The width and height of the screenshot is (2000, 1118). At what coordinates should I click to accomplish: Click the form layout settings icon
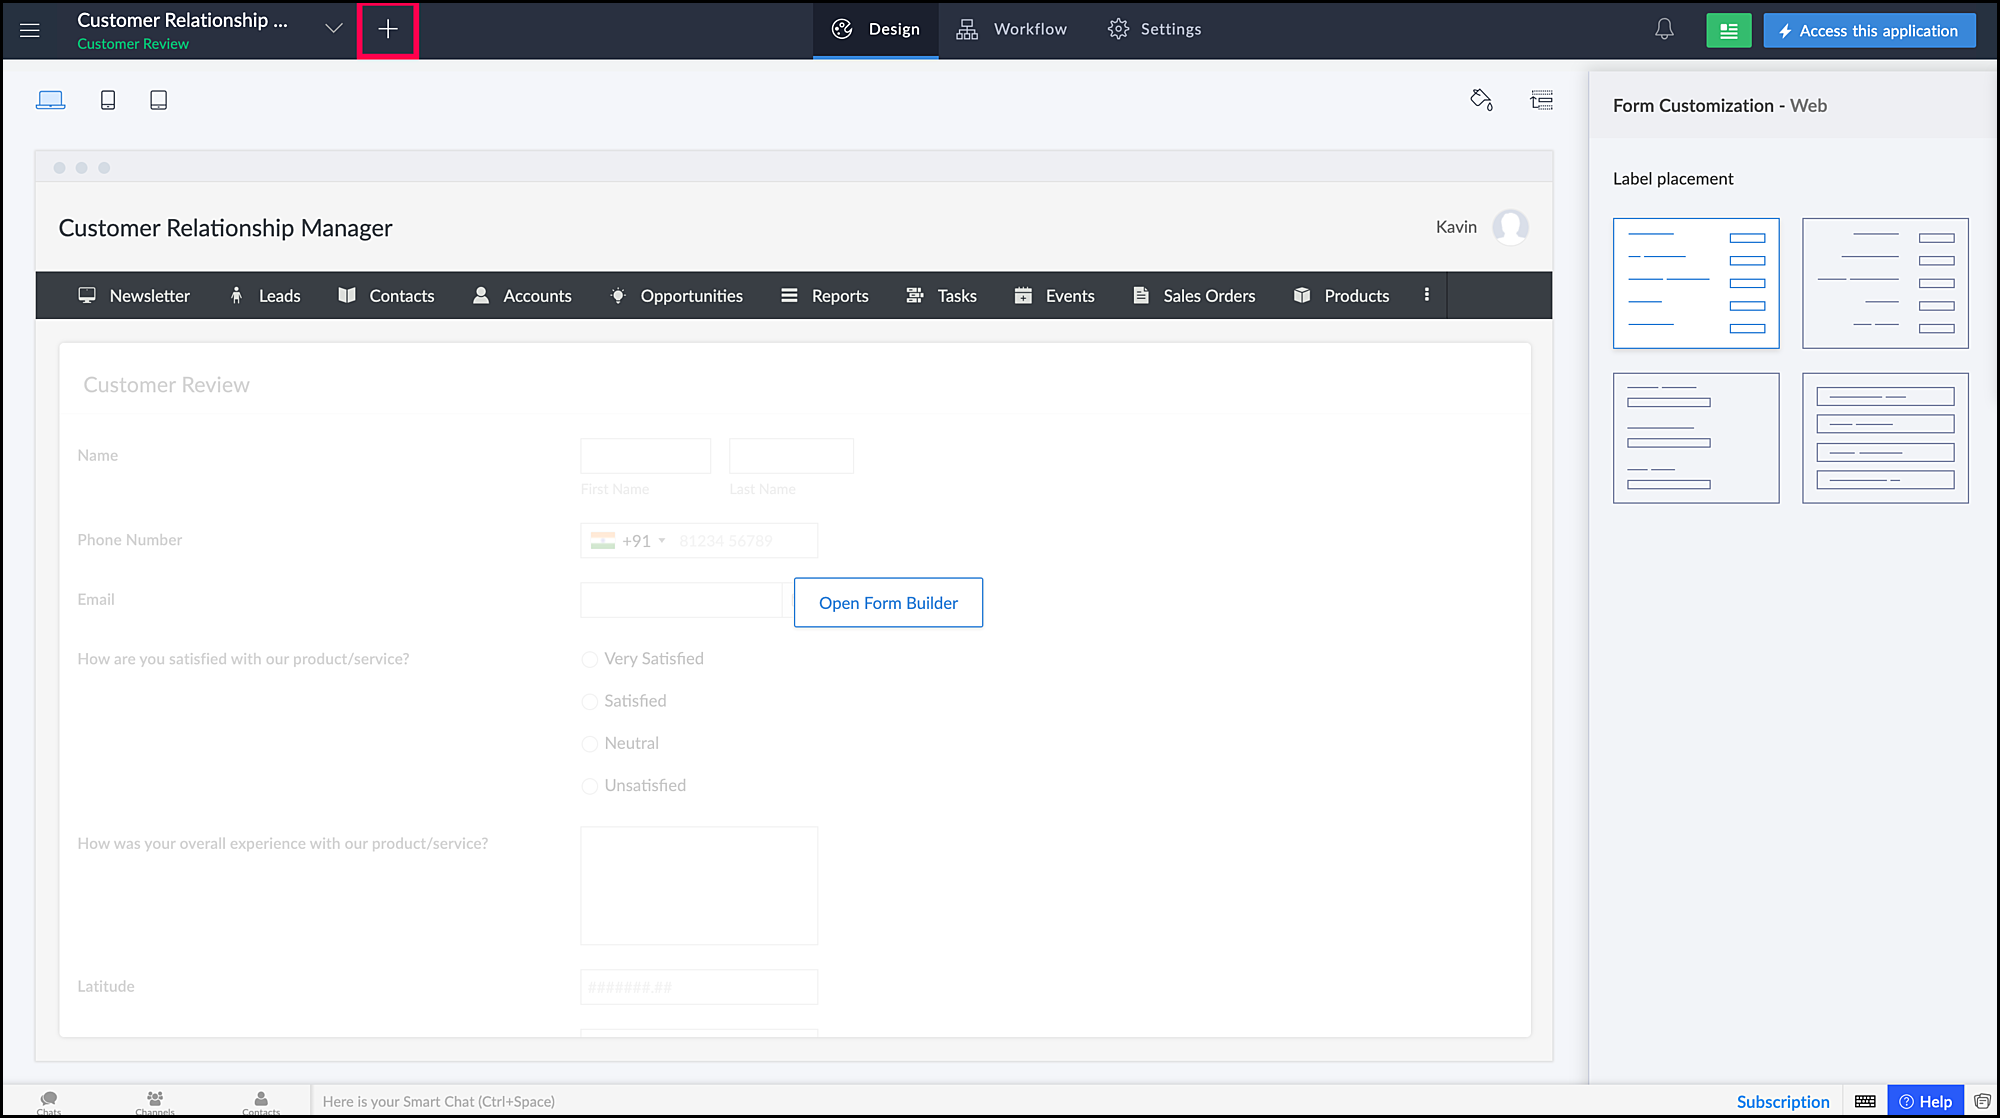(1541, 100)
